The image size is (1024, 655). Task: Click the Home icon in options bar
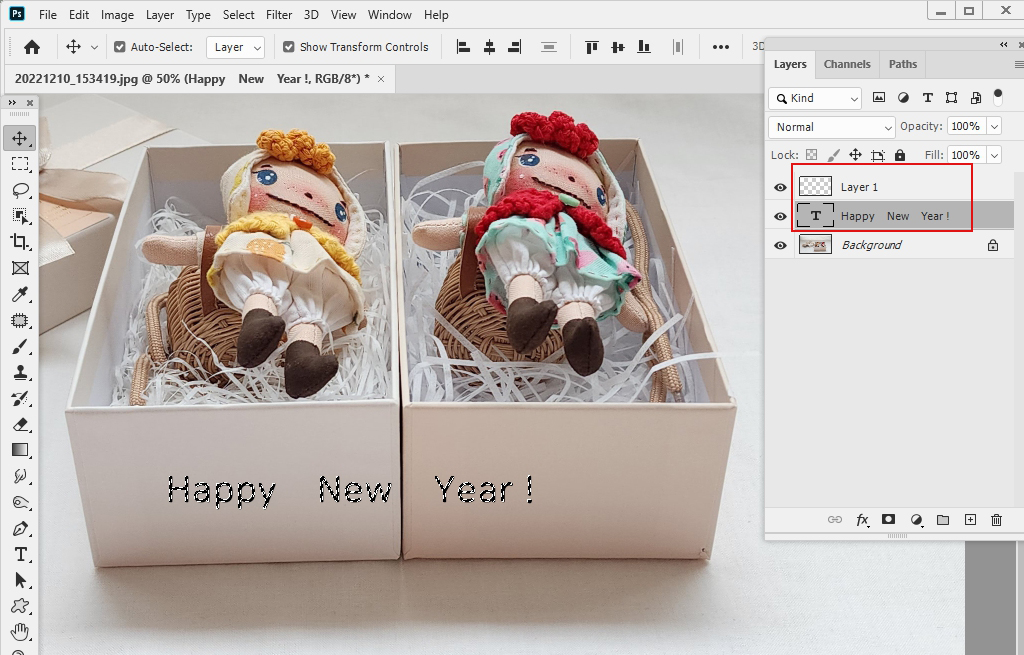[x=31, y=47]
